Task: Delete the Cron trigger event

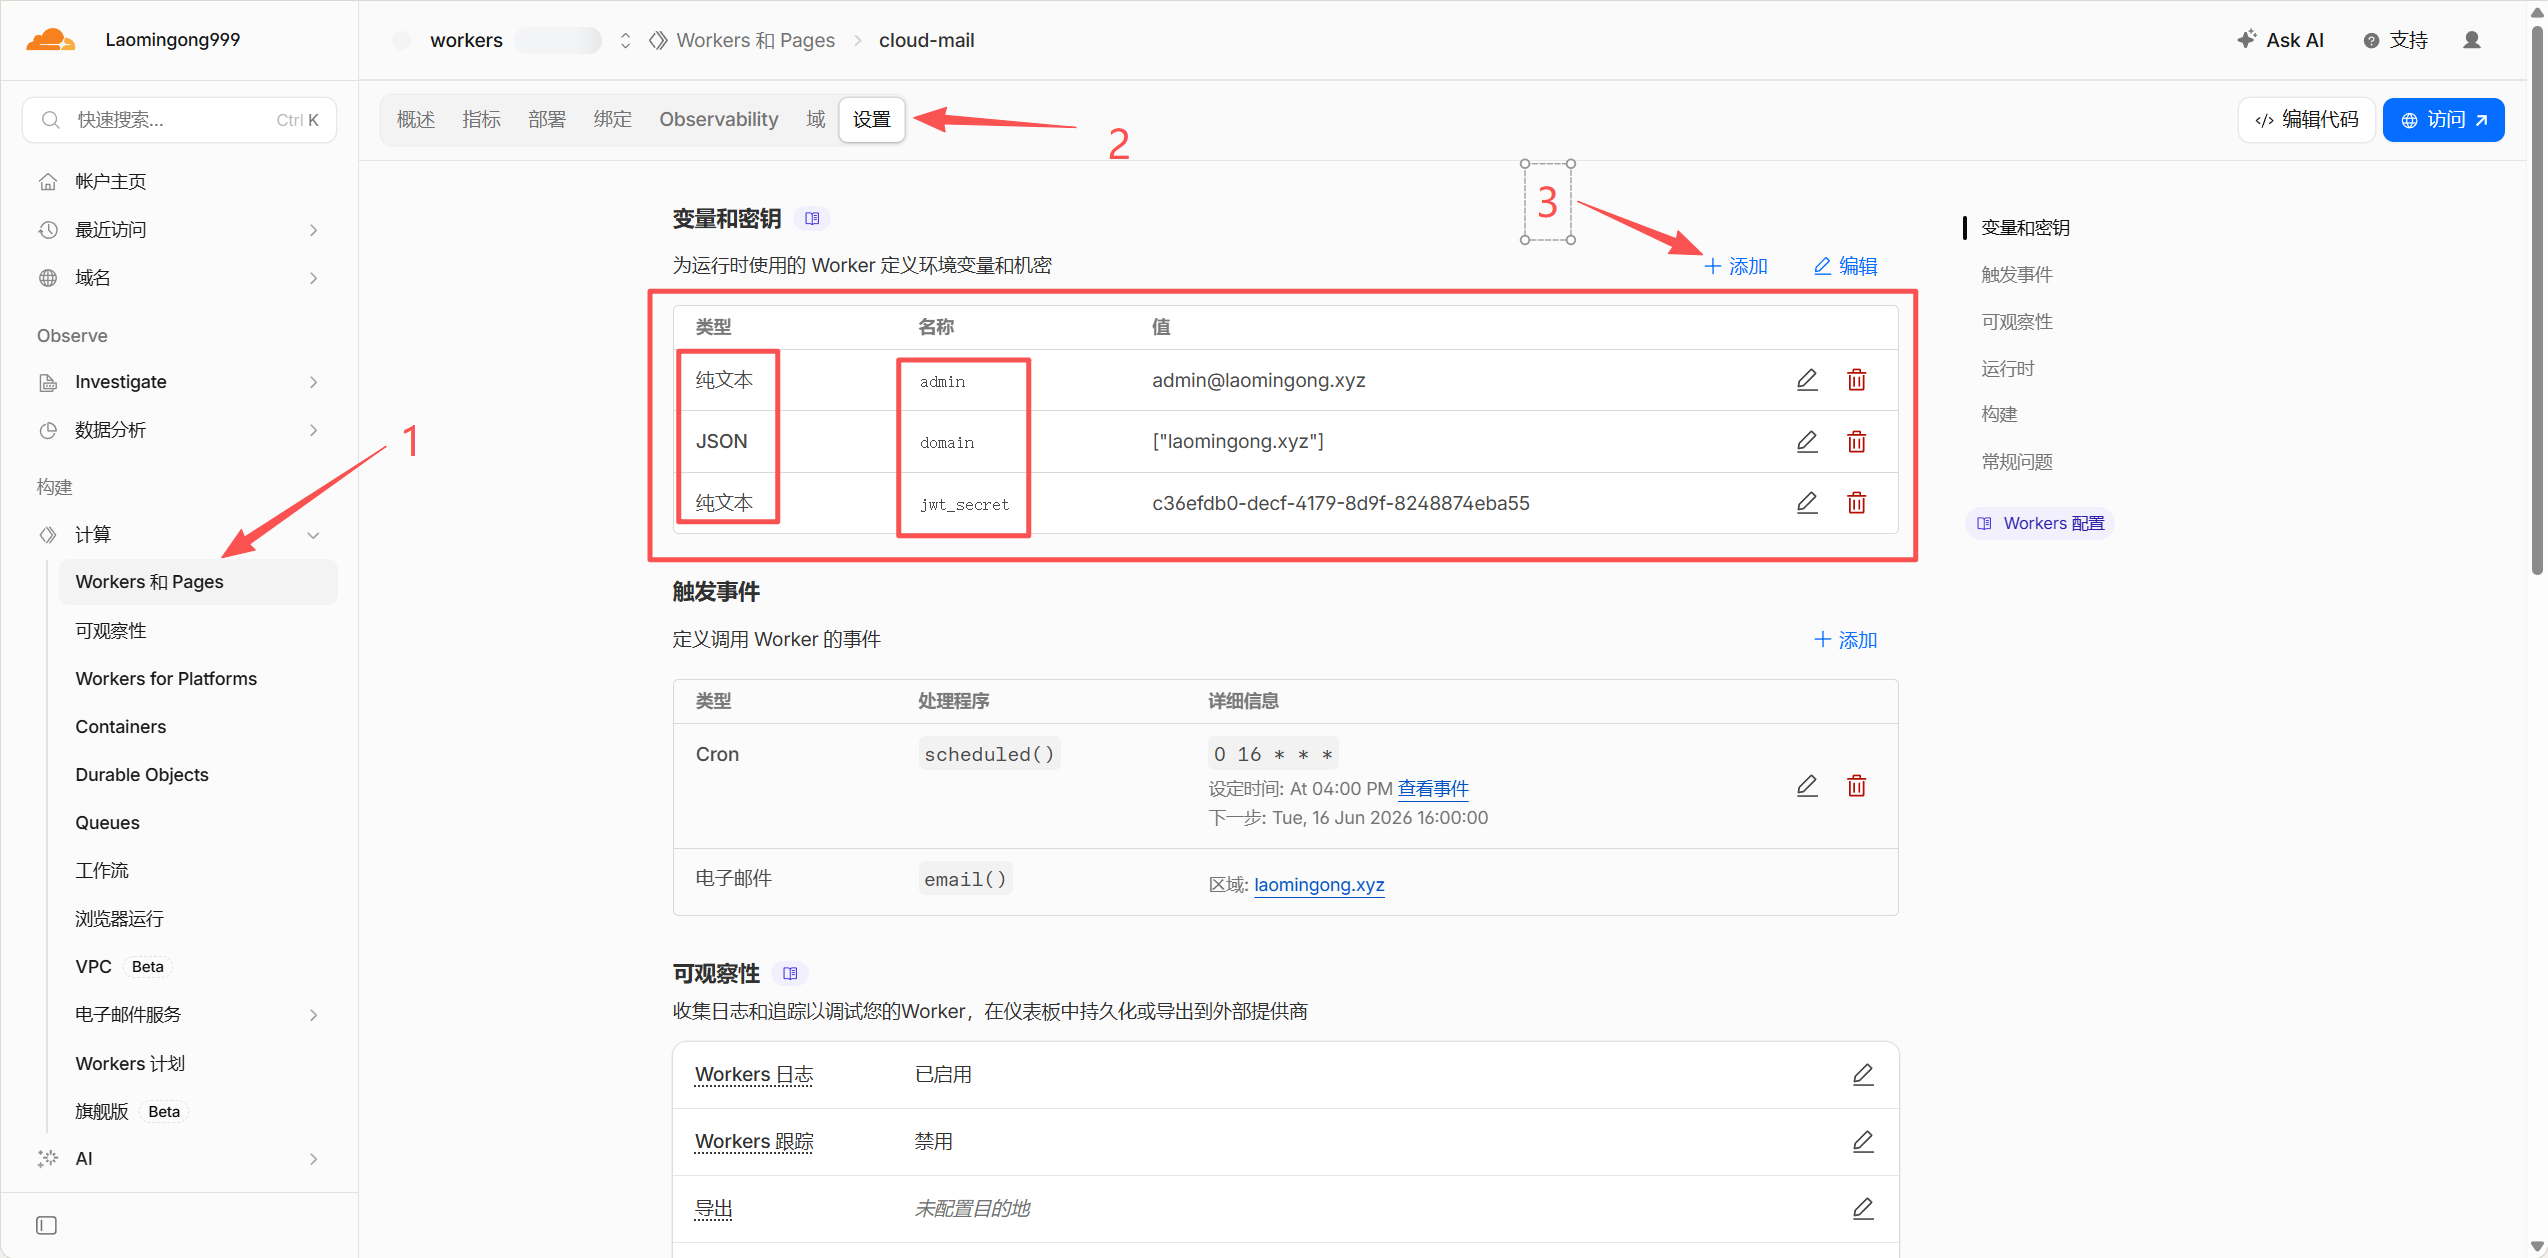Action: coord(1857,786)
